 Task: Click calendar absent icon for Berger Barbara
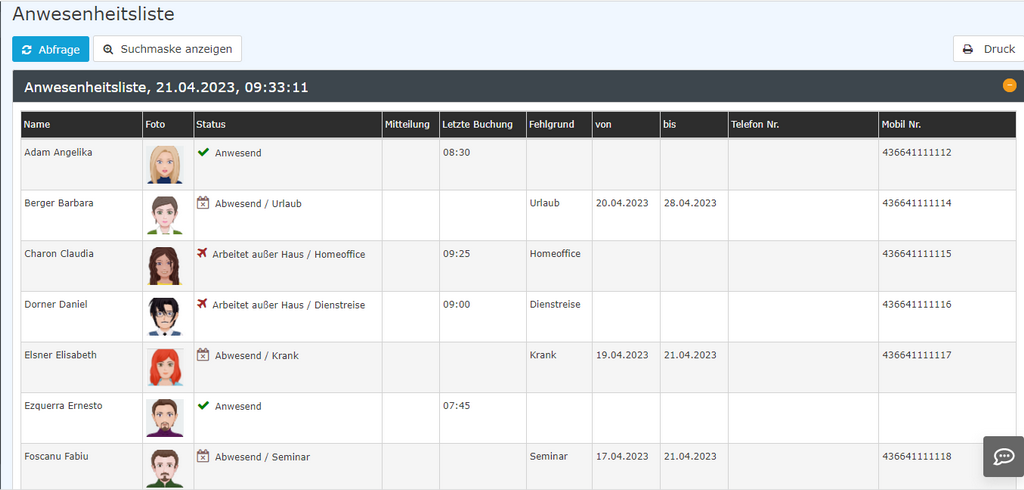[x=203, y=203]
